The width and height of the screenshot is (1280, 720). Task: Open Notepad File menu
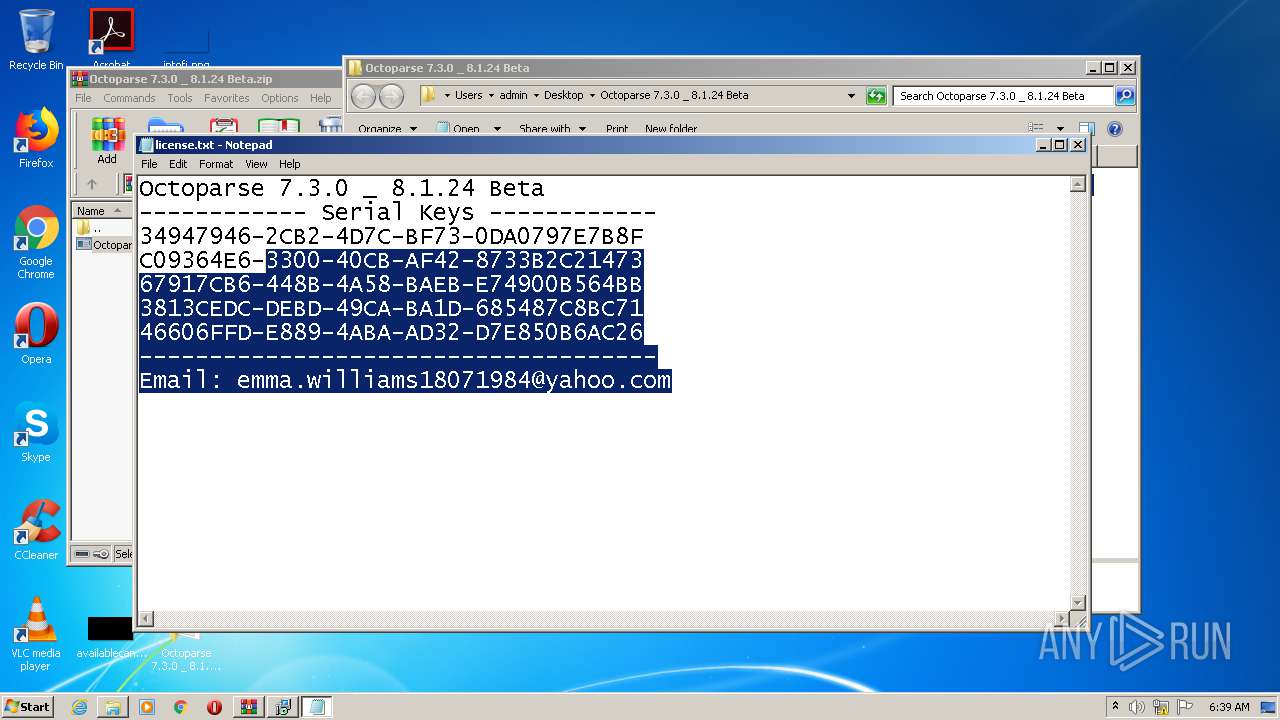(149, 164)
